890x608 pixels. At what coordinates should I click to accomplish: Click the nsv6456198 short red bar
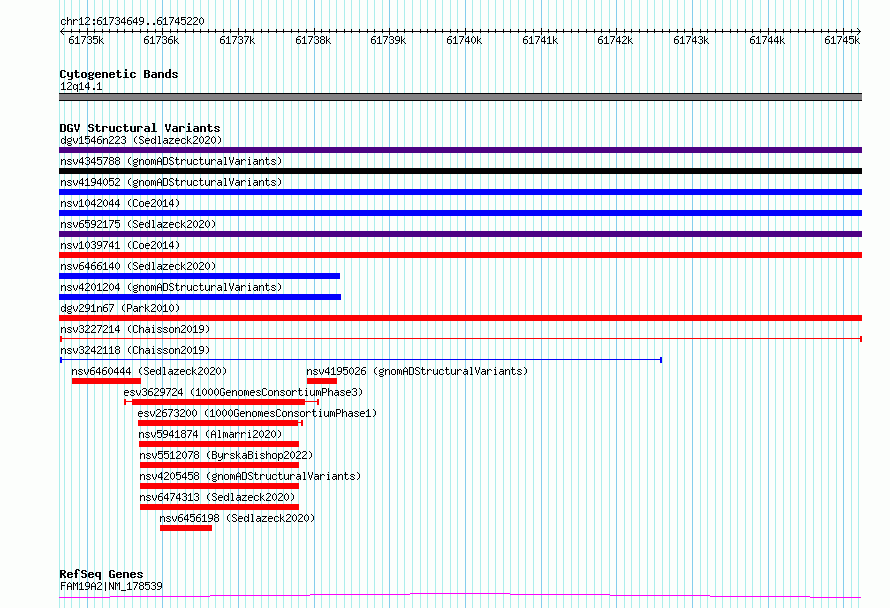[186, 528]
